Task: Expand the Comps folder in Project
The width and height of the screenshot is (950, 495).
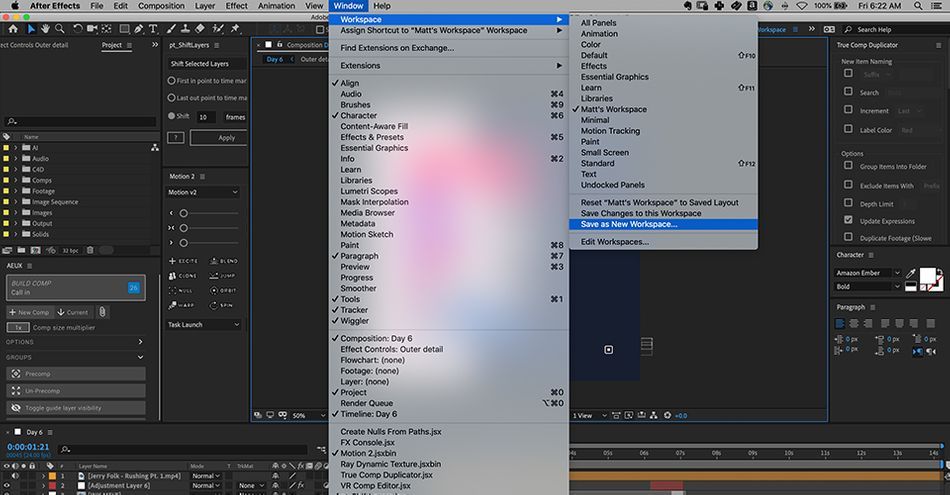Action: coord(16,181)
